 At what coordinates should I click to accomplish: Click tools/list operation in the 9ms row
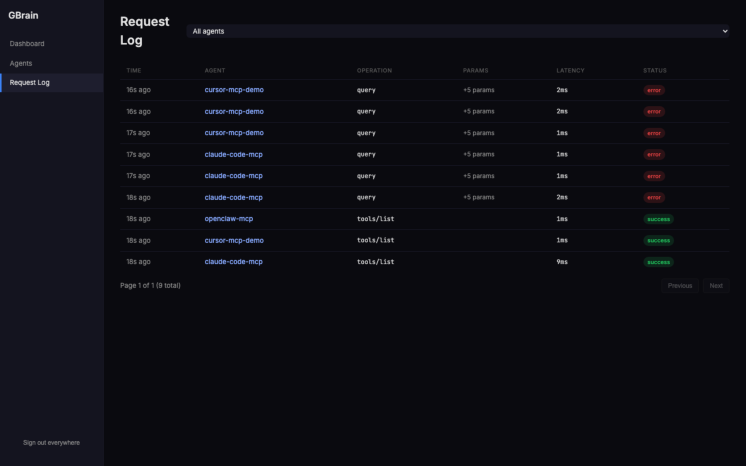click(375, 262)
